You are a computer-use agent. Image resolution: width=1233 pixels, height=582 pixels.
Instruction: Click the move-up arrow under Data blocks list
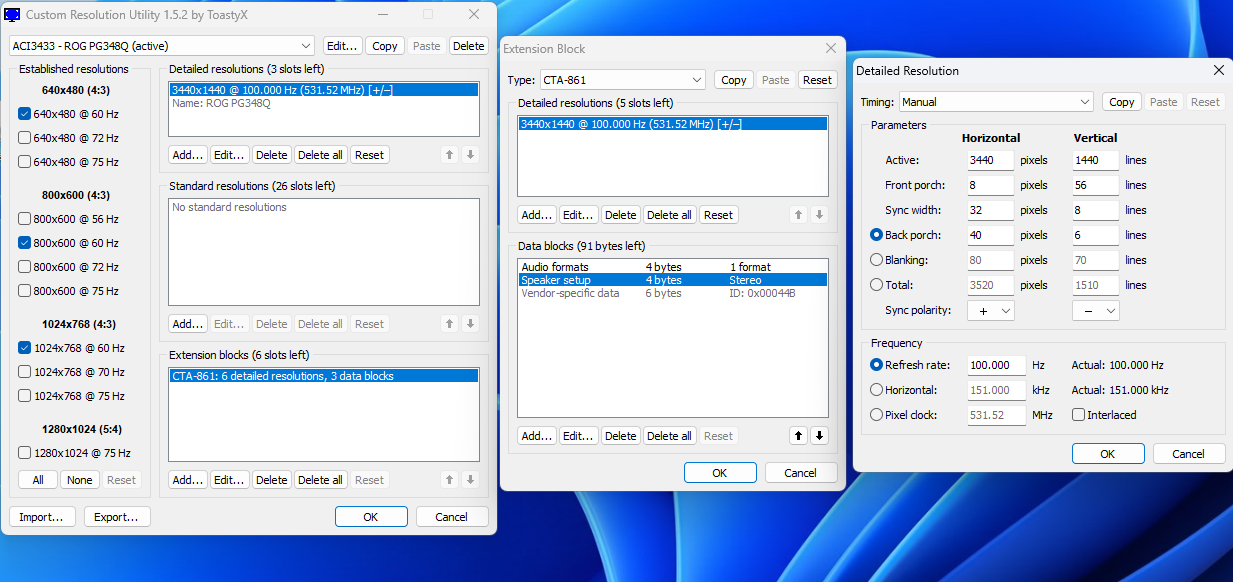click(799, 436)
